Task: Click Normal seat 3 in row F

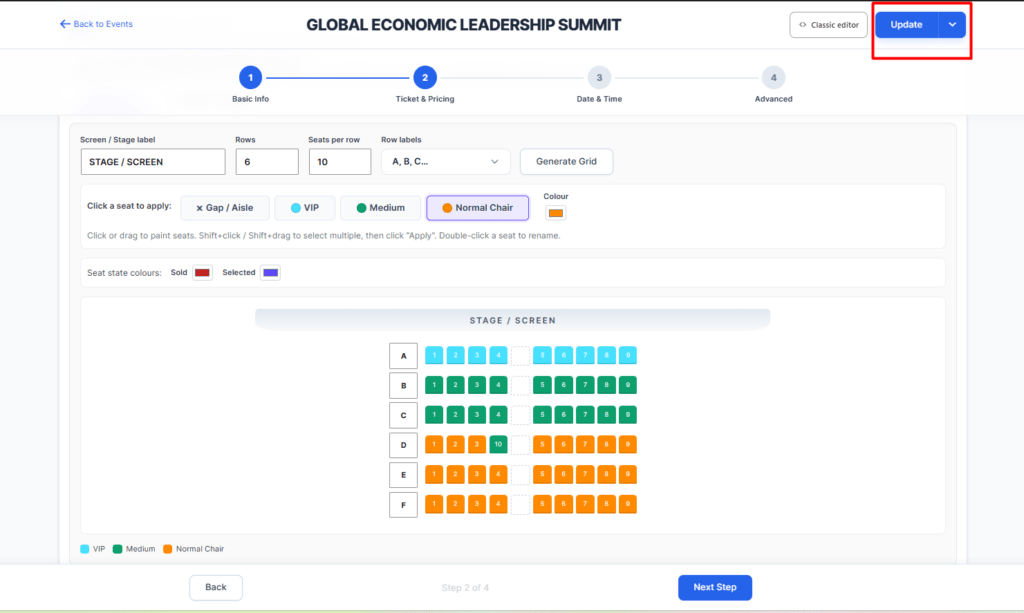Action: click(x=477, y=504)
